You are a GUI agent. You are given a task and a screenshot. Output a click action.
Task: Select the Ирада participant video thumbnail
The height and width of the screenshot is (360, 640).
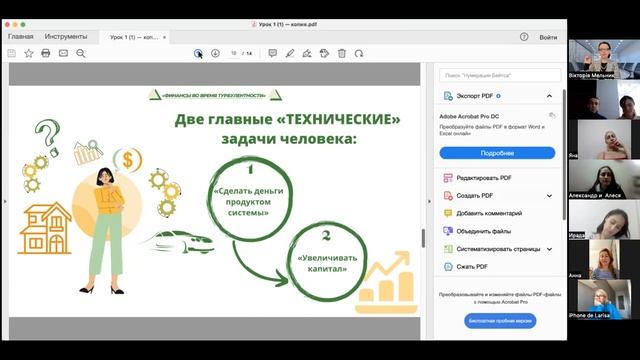coord(604,220)
